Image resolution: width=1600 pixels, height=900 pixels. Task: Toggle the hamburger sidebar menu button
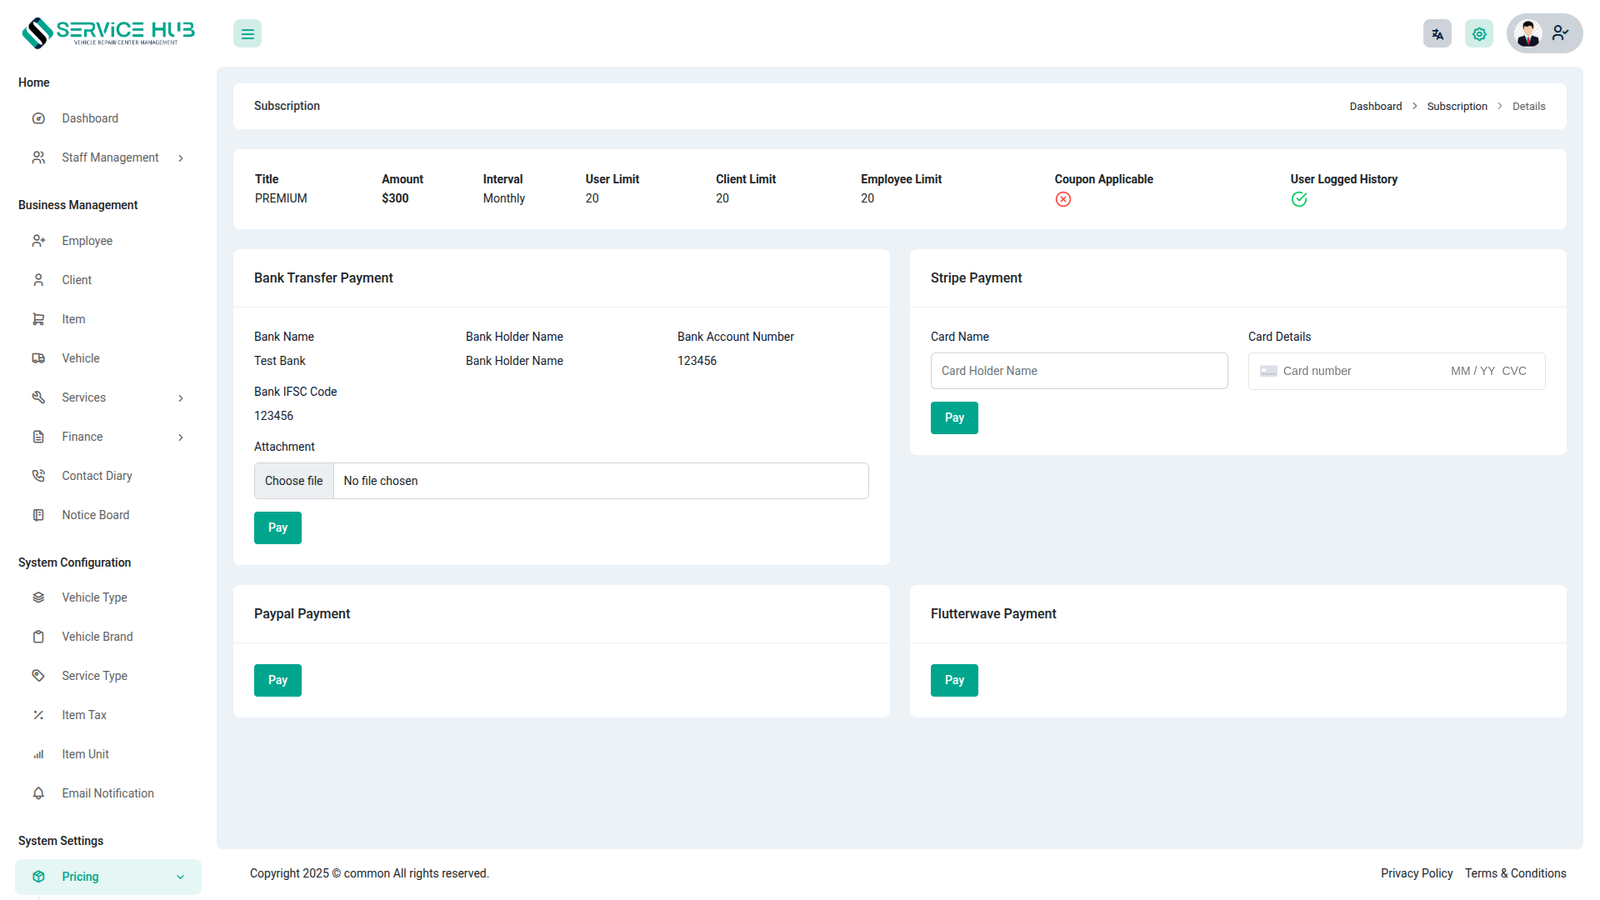(247, 34)
